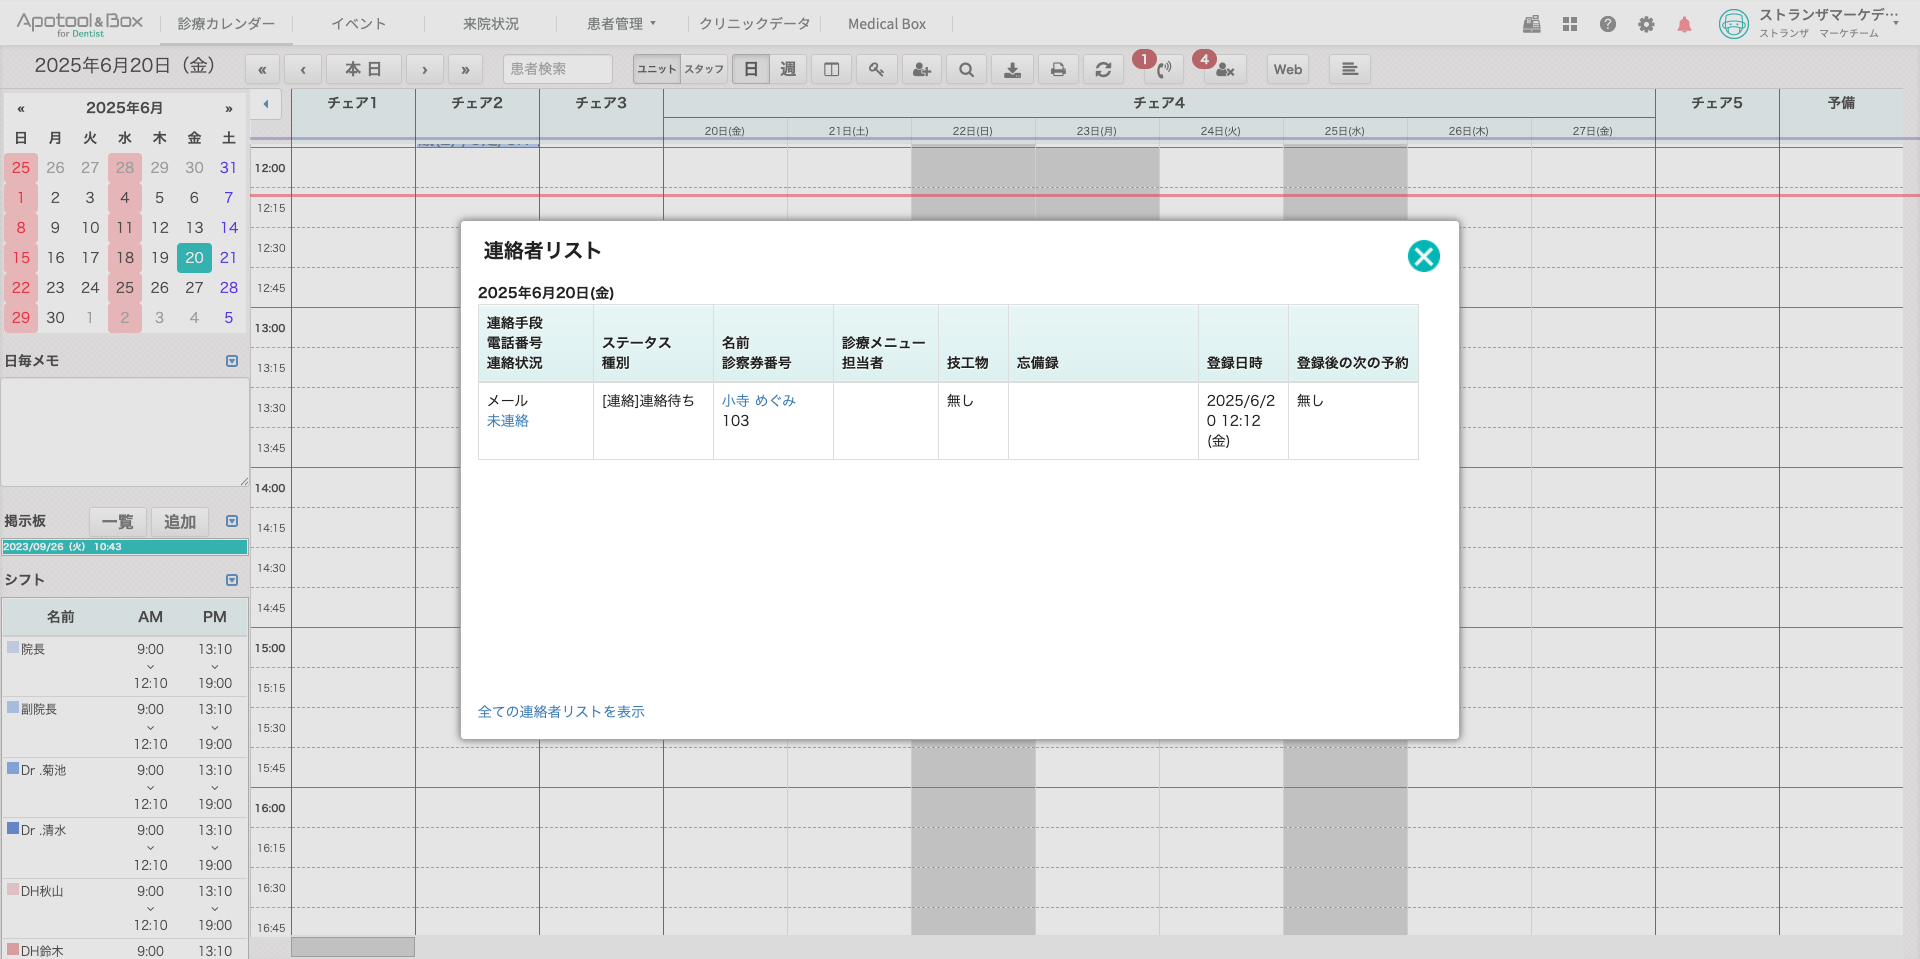
Task: Click the add patient icon in toolbar
Action: pos(921,69)
